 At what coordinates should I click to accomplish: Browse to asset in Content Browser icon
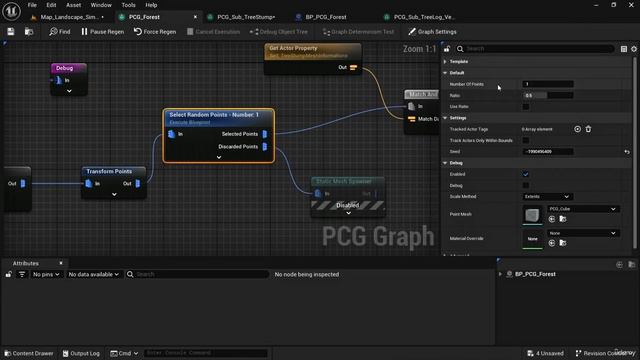click(x=29, y=31)
